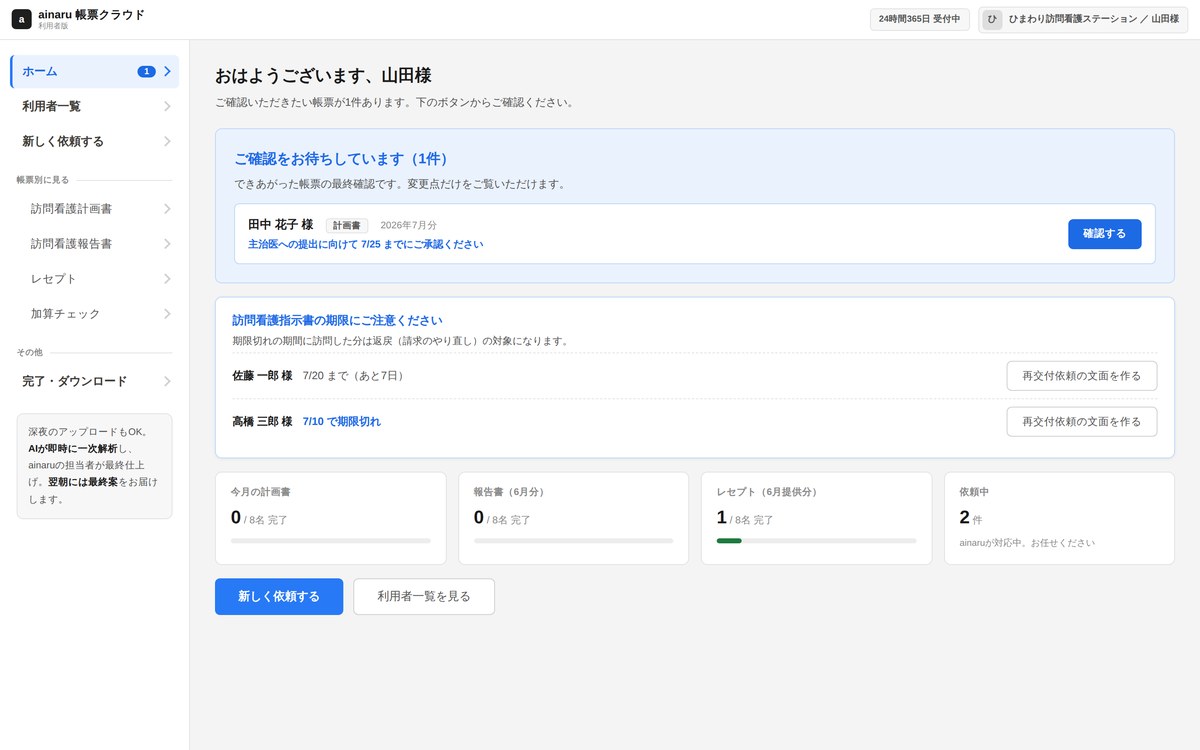The image size is (1200, 750).
Task: Open 利用者一覧 in the sidebar
Action: [x=95, y=106]
